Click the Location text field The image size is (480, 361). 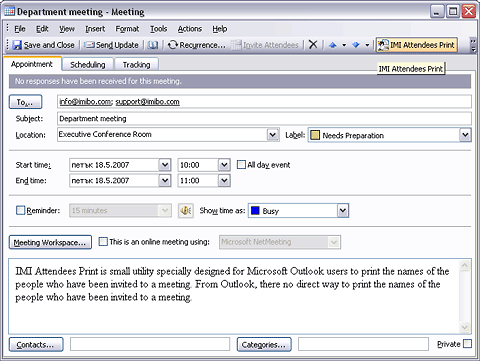(162, 135)
